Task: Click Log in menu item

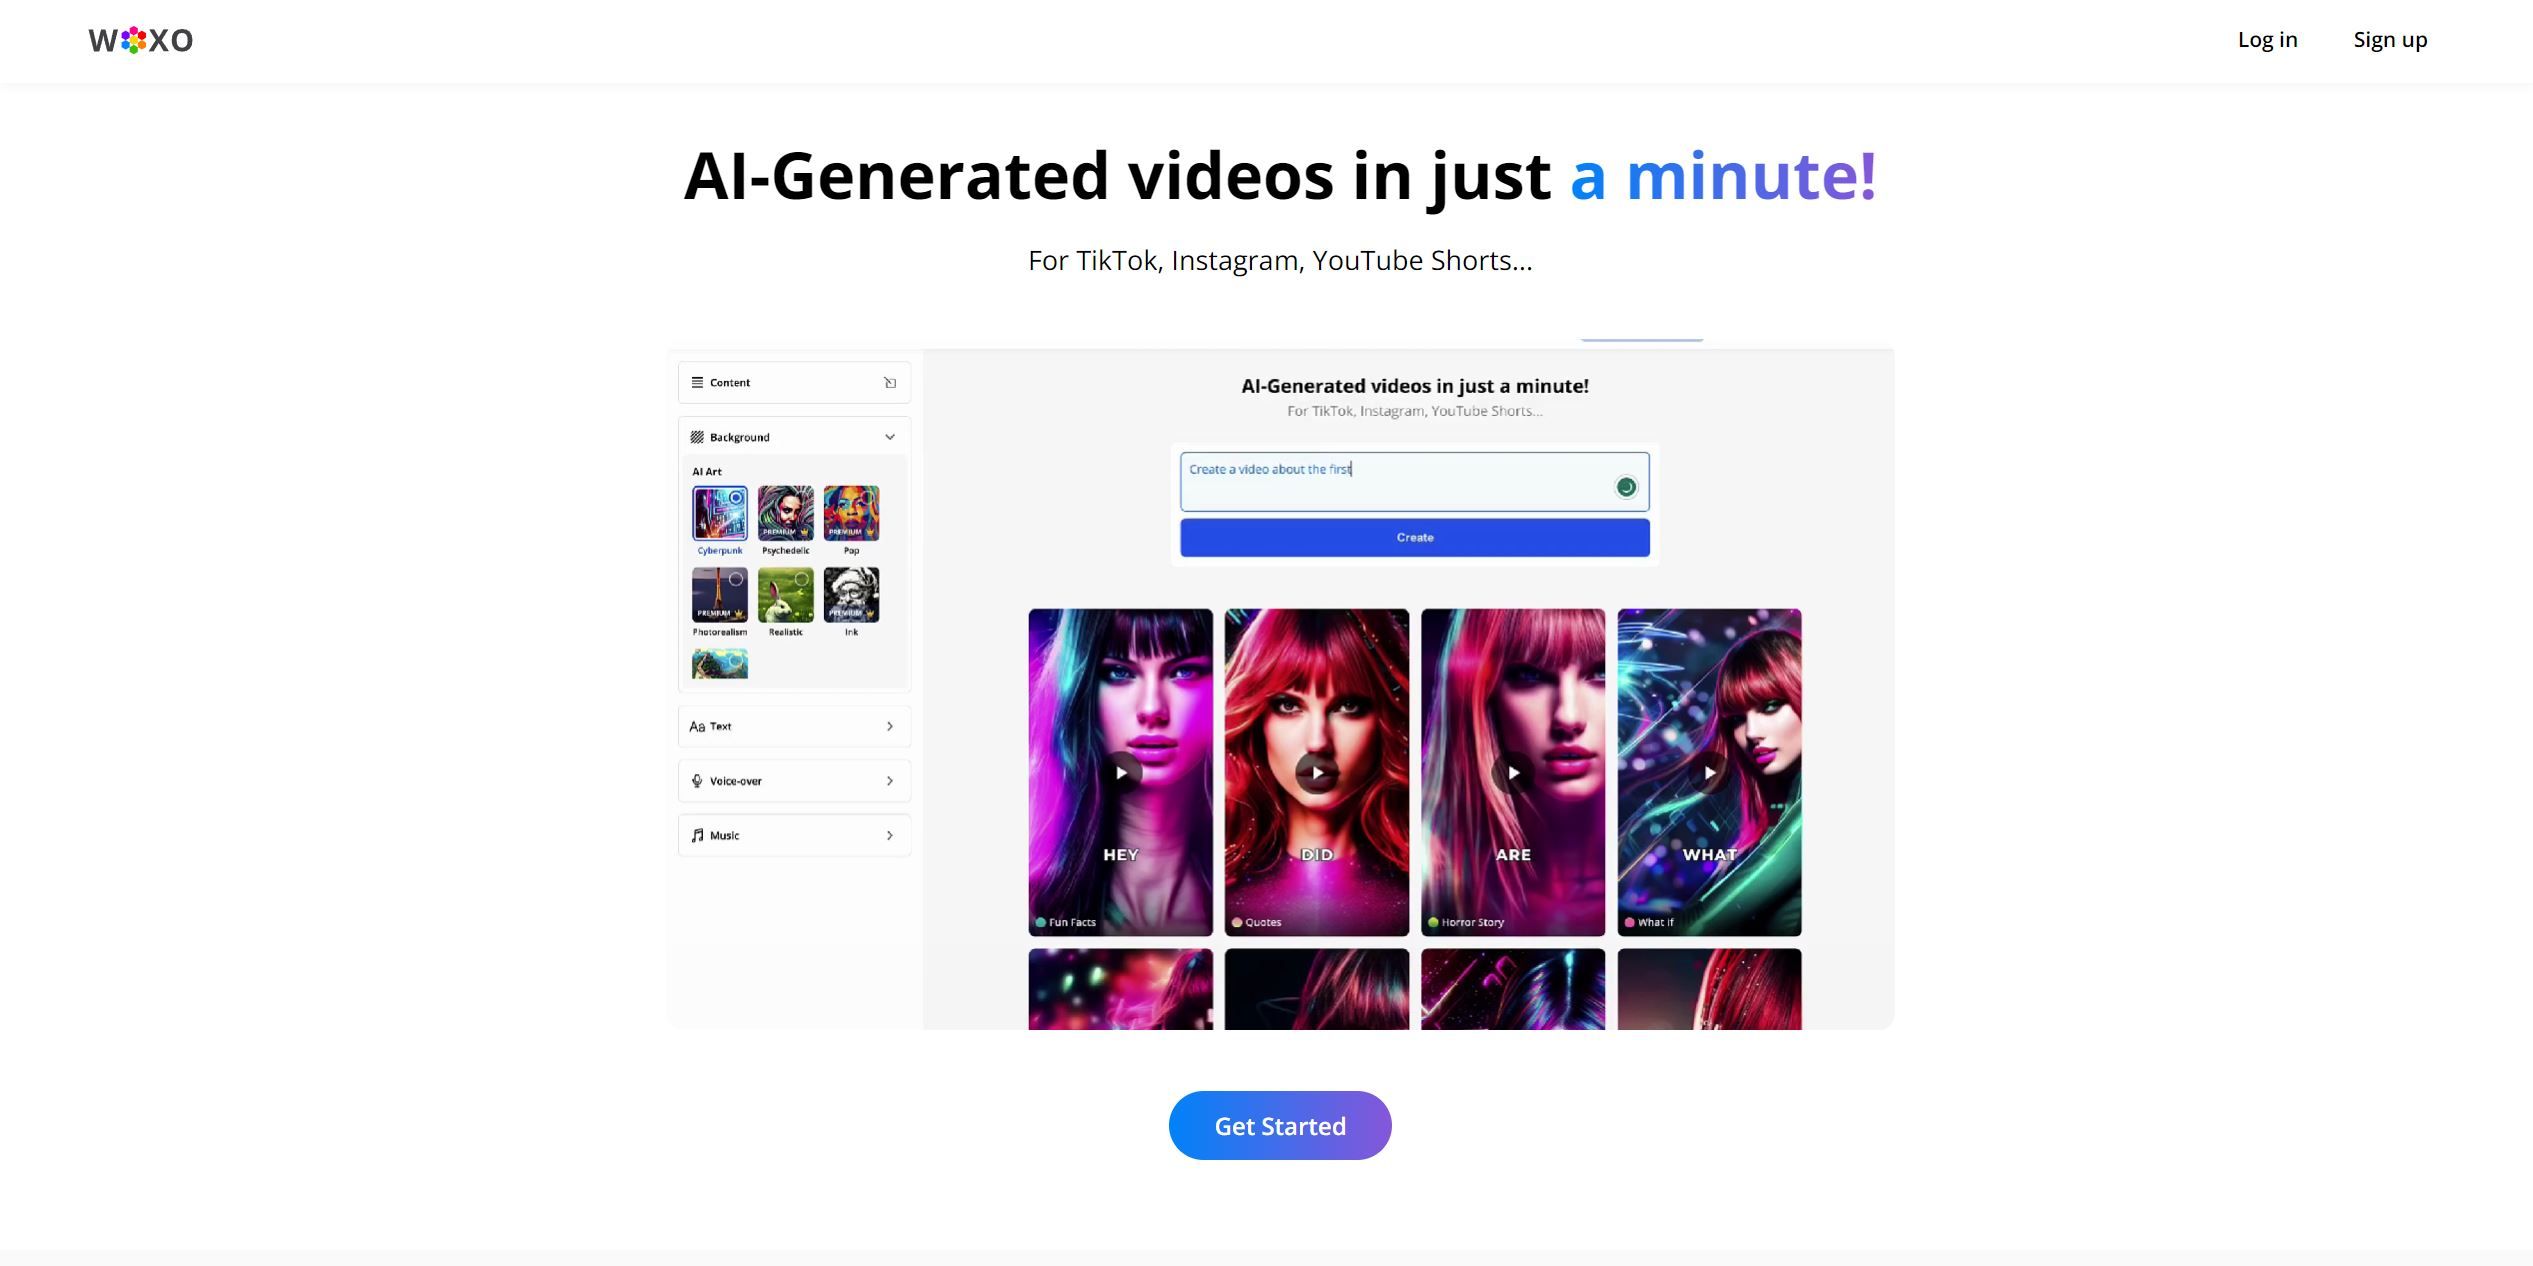Action: point(2266,39)
